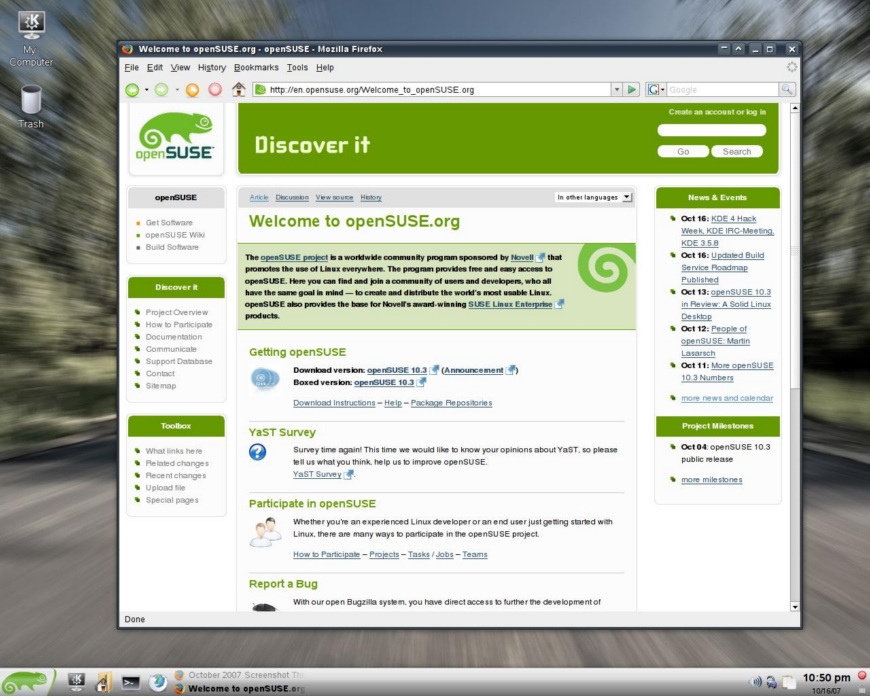Open Create an account or log in
Viewport: 870px width, 696px height.
coord(717,112)
